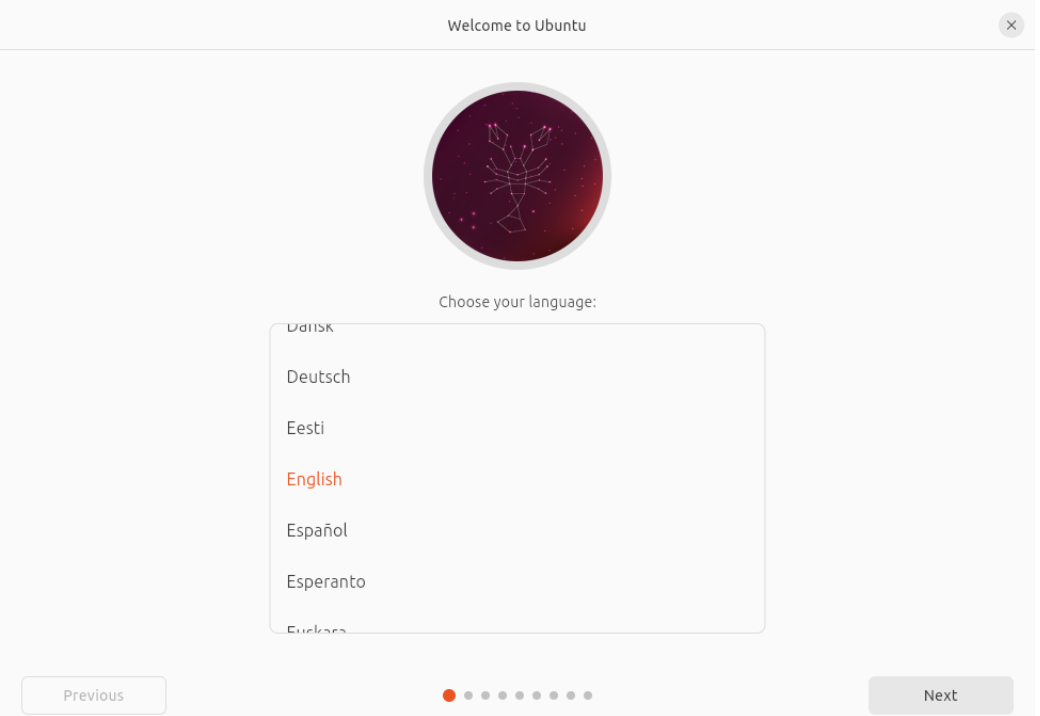
Task: Click the first orange page indicator dot
Action: pos(449,695)
